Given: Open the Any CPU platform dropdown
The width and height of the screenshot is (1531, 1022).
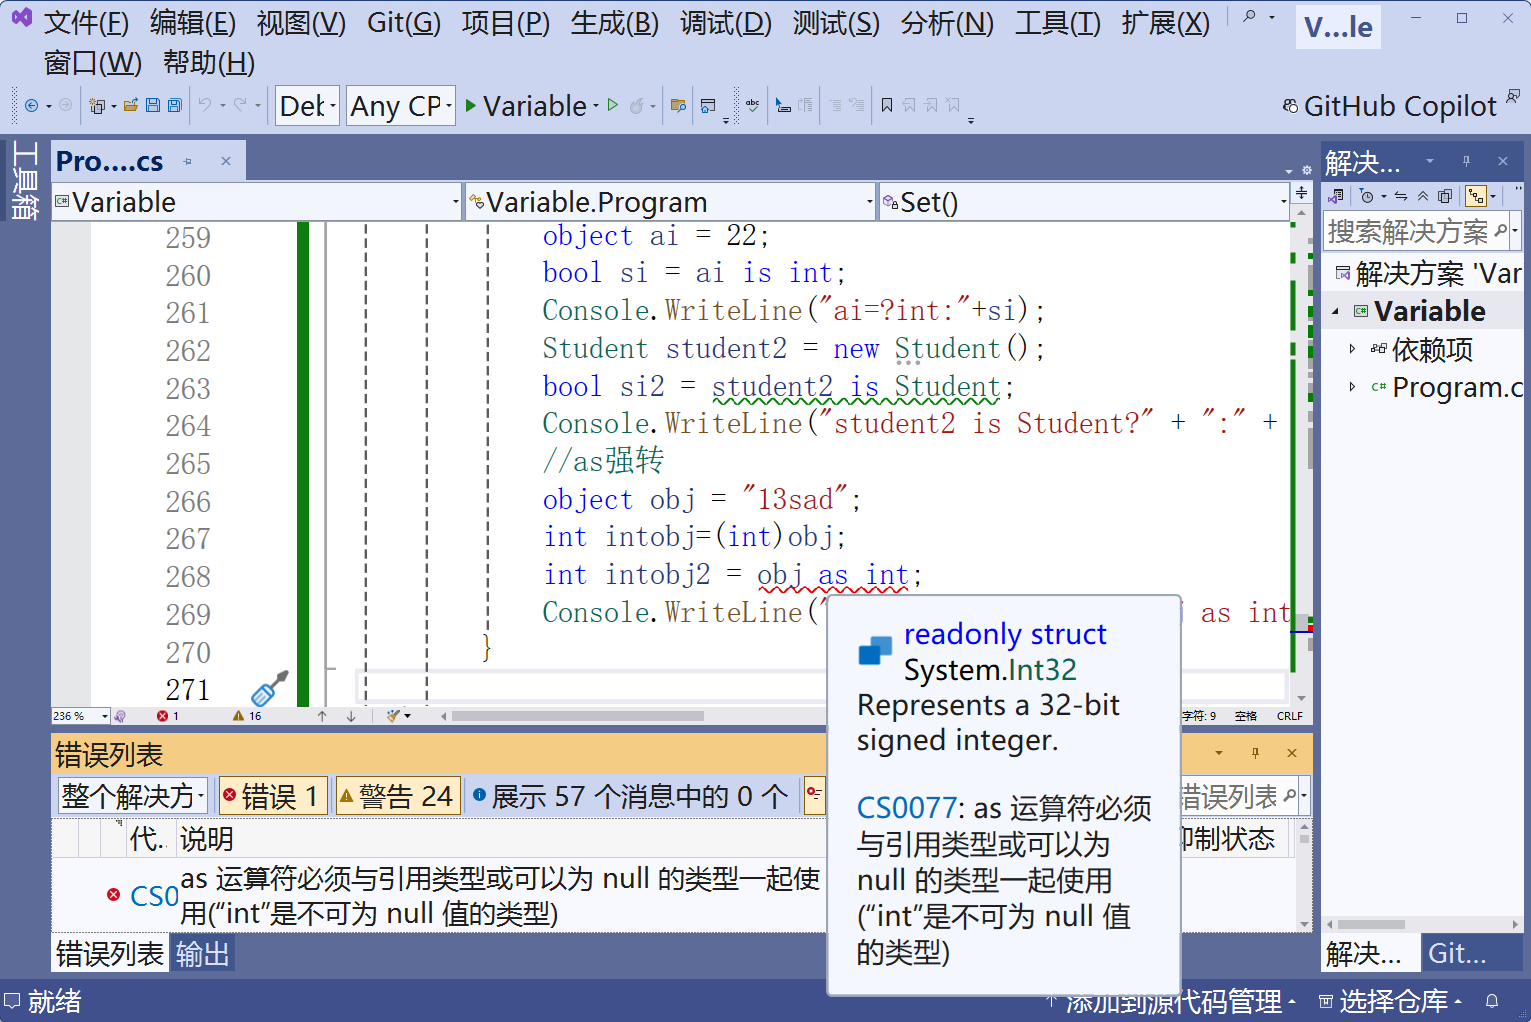Looking at the screenshot, I should (401, 106).
